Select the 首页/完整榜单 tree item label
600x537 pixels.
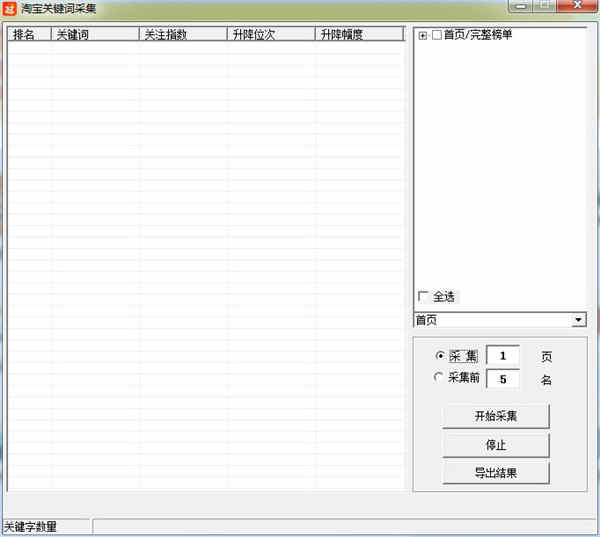click(x=478, y=35)
